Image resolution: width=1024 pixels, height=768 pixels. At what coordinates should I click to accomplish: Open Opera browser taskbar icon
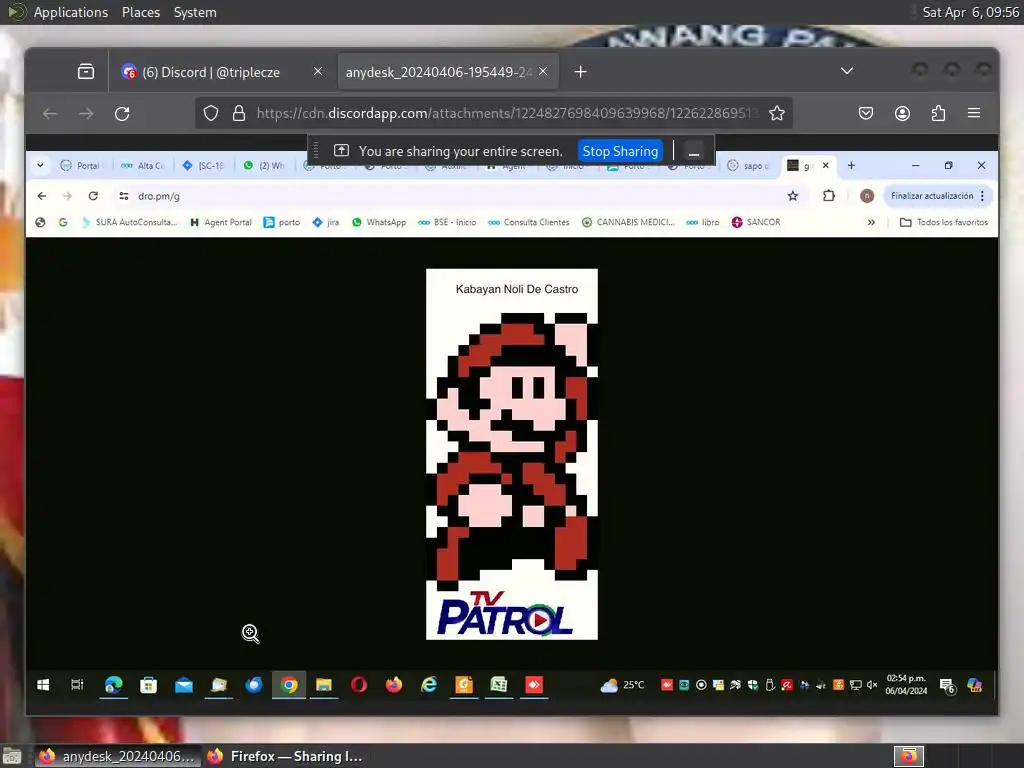tap(359, 685)
